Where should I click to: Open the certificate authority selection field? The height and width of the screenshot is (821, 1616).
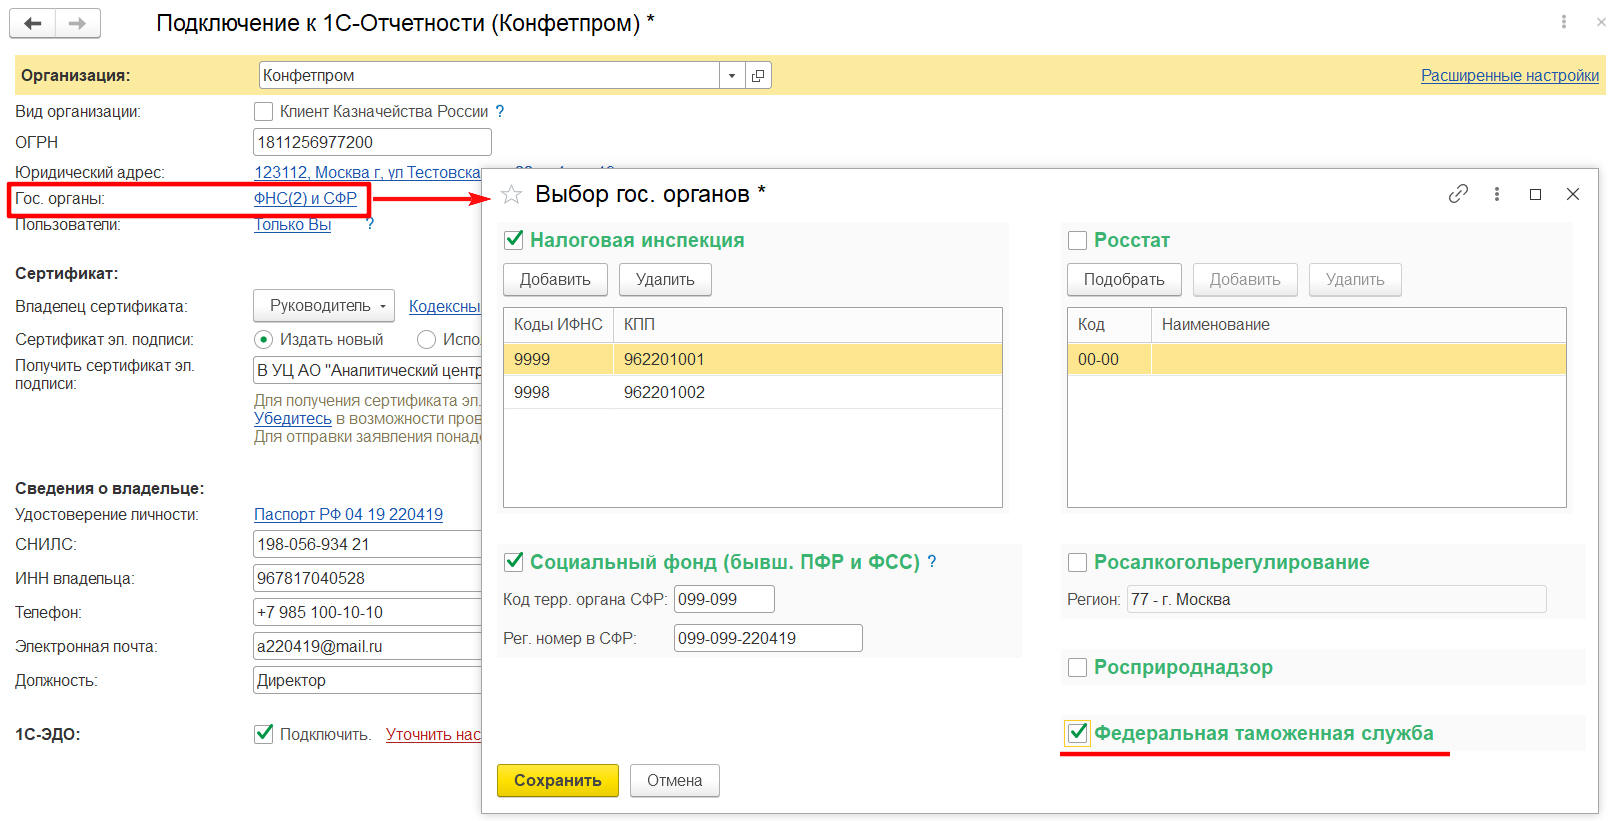click(x=368, y=370)
